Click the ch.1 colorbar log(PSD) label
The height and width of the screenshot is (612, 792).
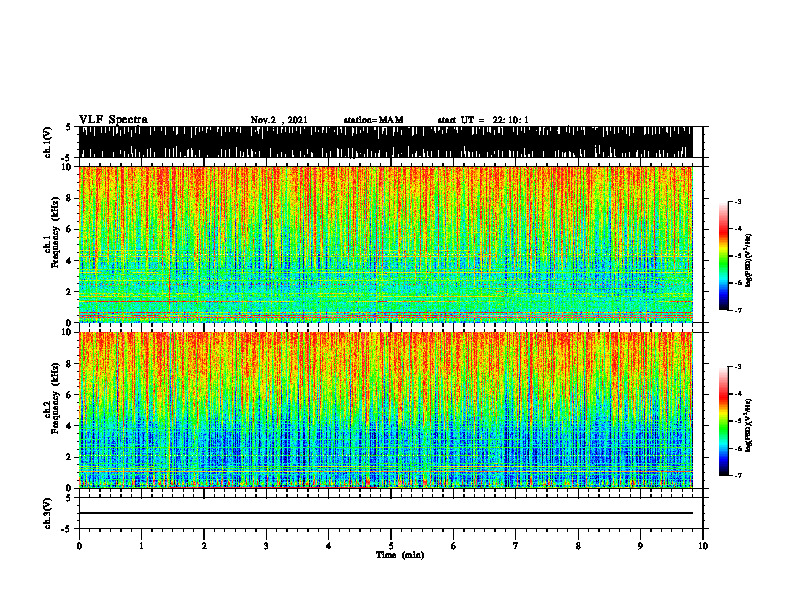coord(748,260)
